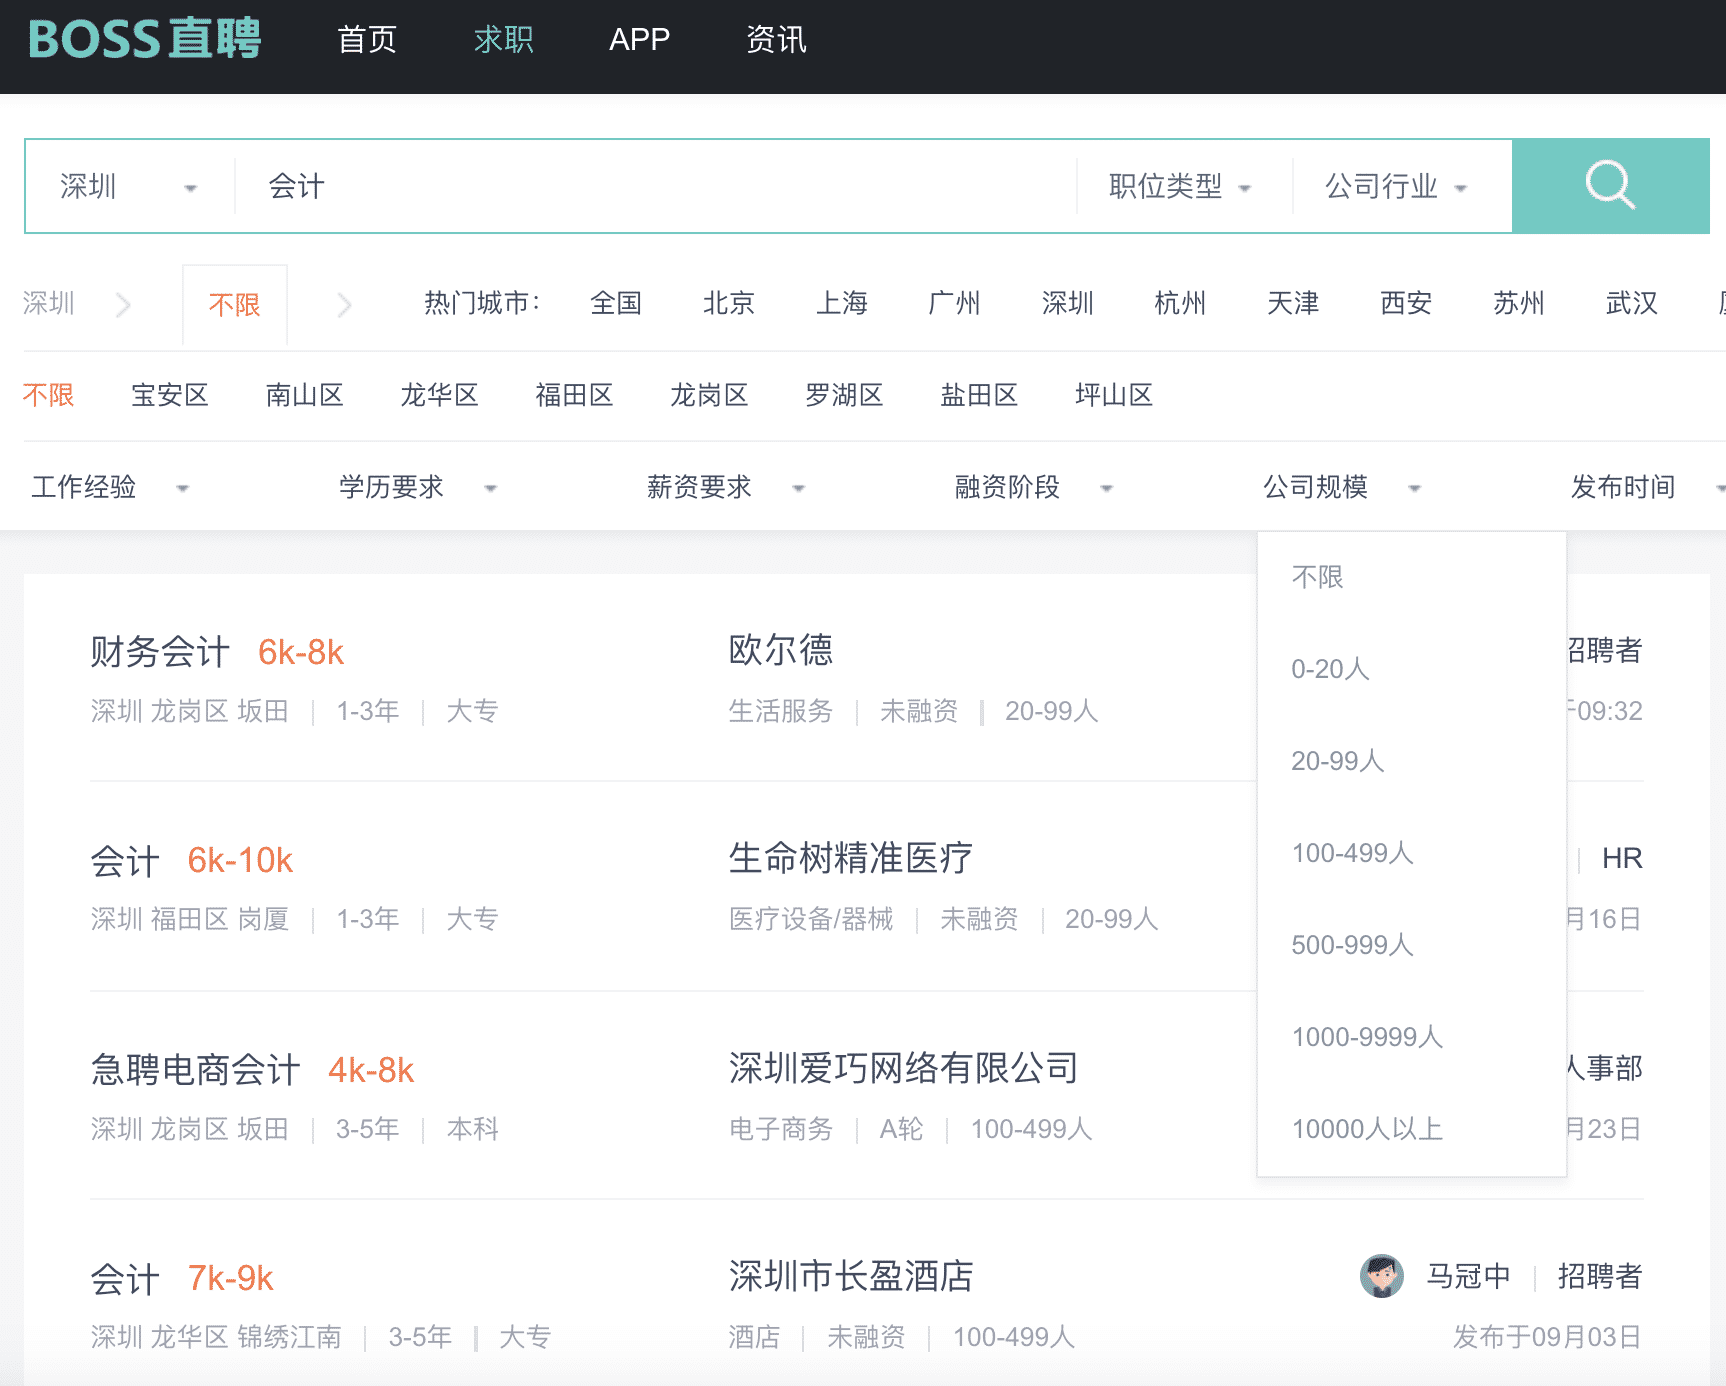Choose 西安 in hot cities
The width and height of the screenshot is (1726, 1386).
(x=1406, y=303)
